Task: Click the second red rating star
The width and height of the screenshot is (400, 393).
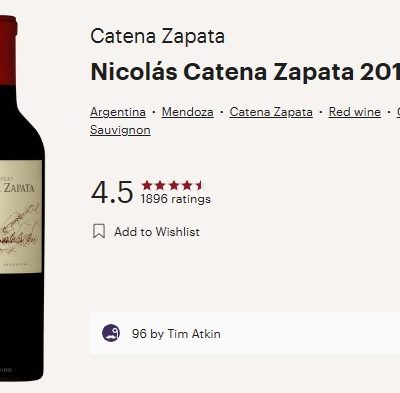Action: click(x=160, y=185)
